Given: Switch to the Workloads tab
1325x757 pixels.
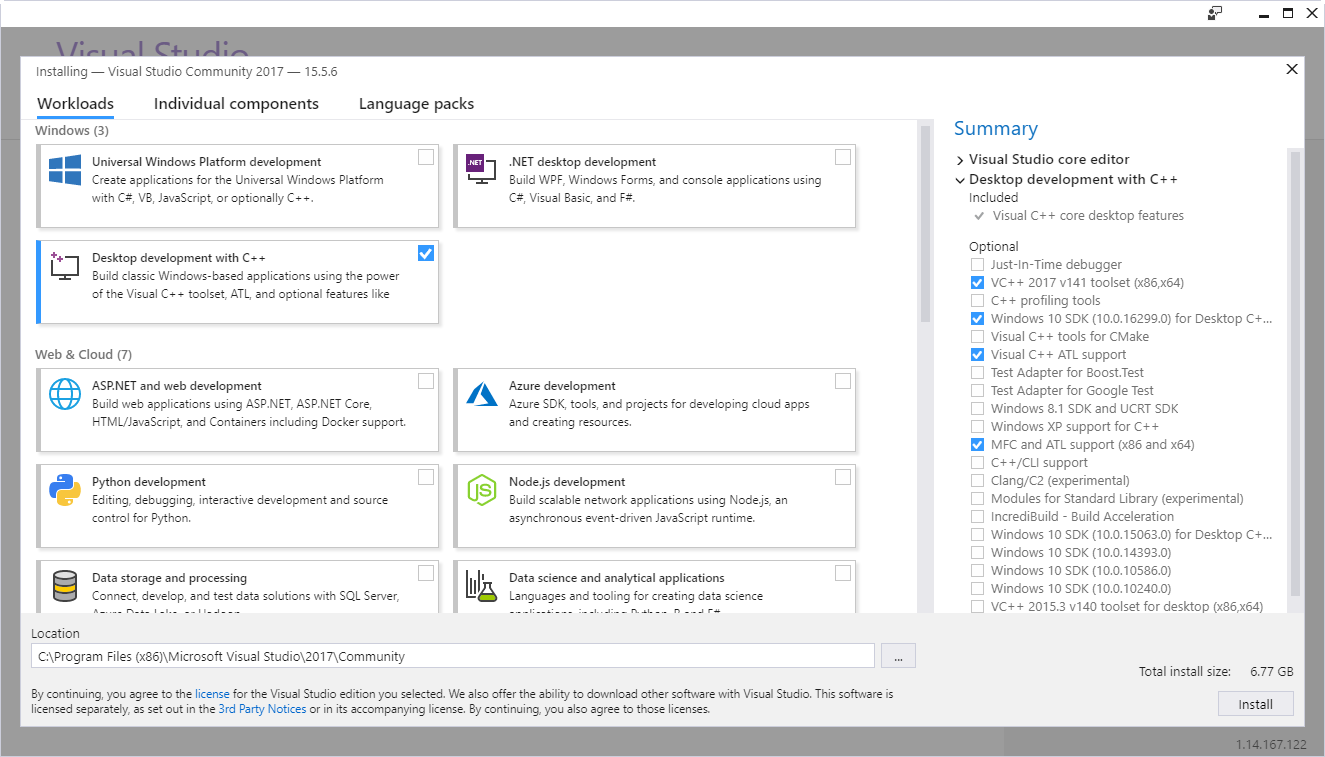Looking at the screenshot, I should (75, 104).
